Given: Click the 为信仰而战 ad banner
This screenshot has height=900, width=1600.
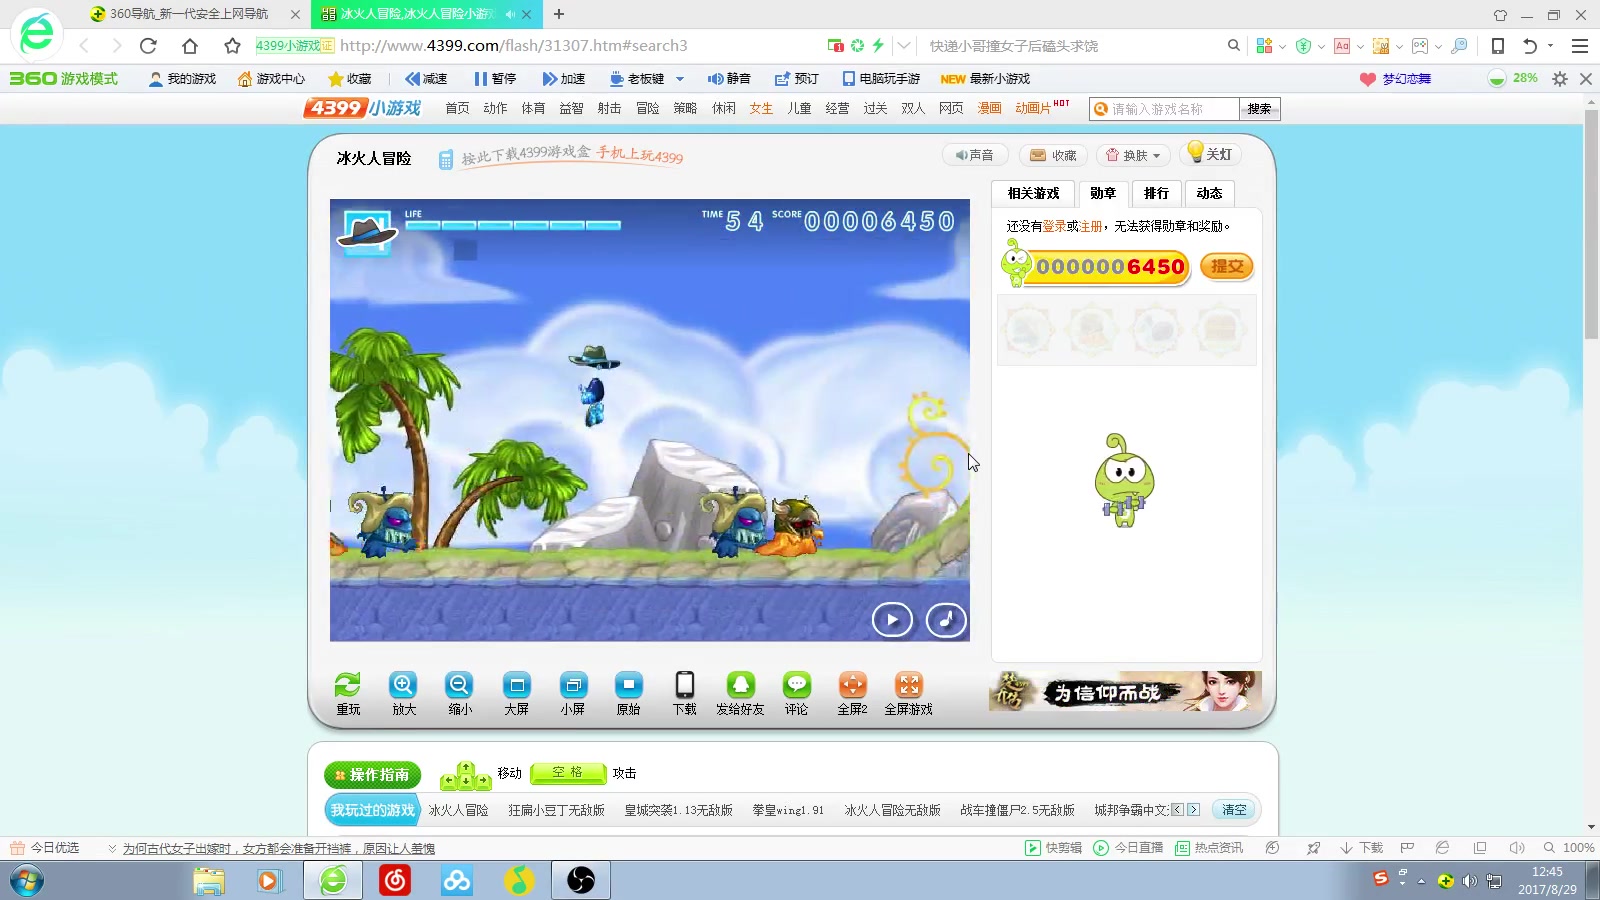Looking at the screenshot, I should [1125, 691].
